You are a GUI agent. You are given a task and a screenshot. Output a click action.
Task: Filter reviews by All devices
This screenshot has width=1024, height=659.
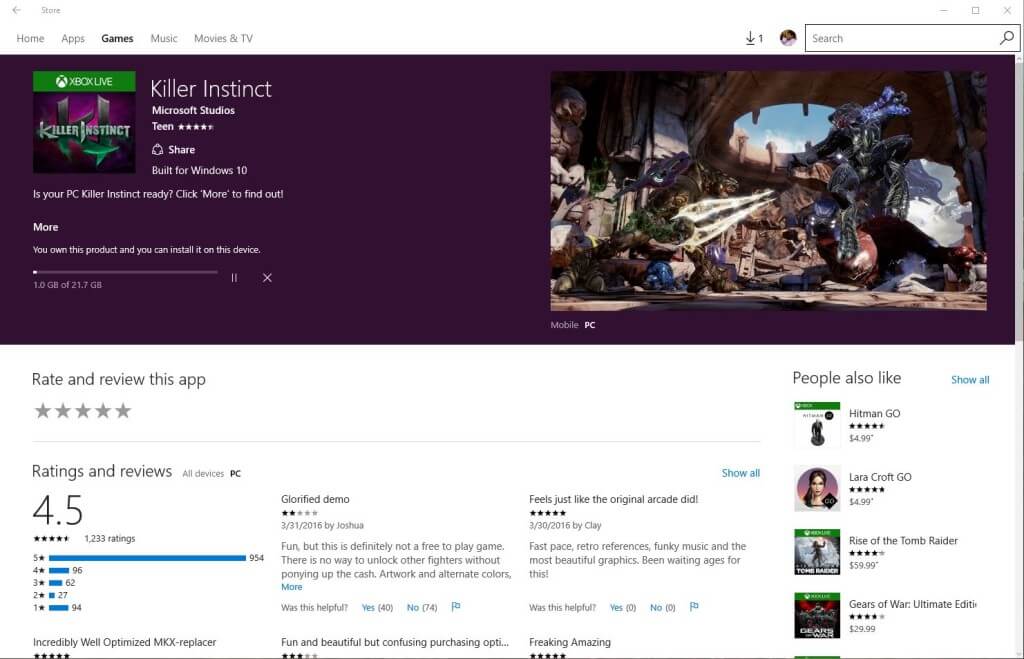coord(203,474)
